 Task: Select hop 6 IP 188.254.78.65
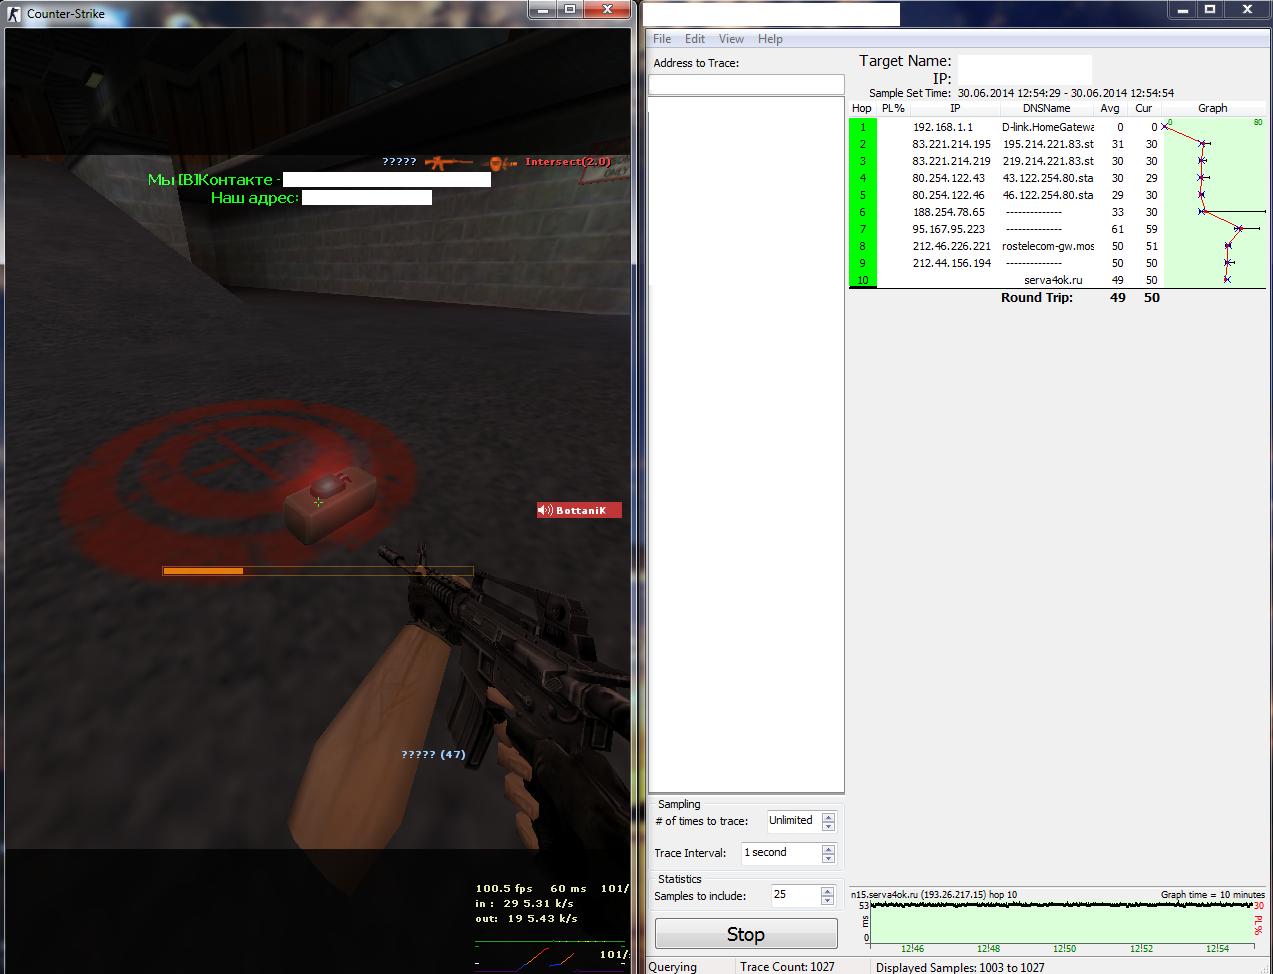pyautogui.click(x=948, y=212)
